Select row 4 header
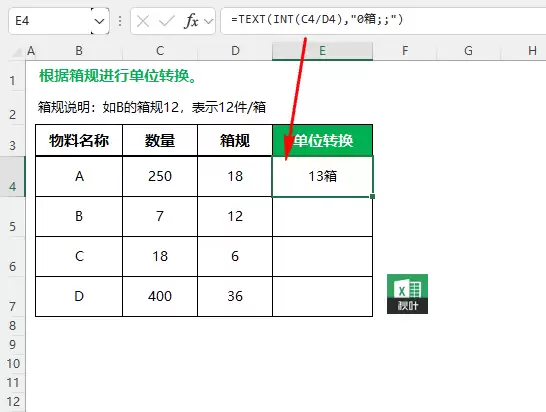The image size is (546, 412). [x=13, y=176]
